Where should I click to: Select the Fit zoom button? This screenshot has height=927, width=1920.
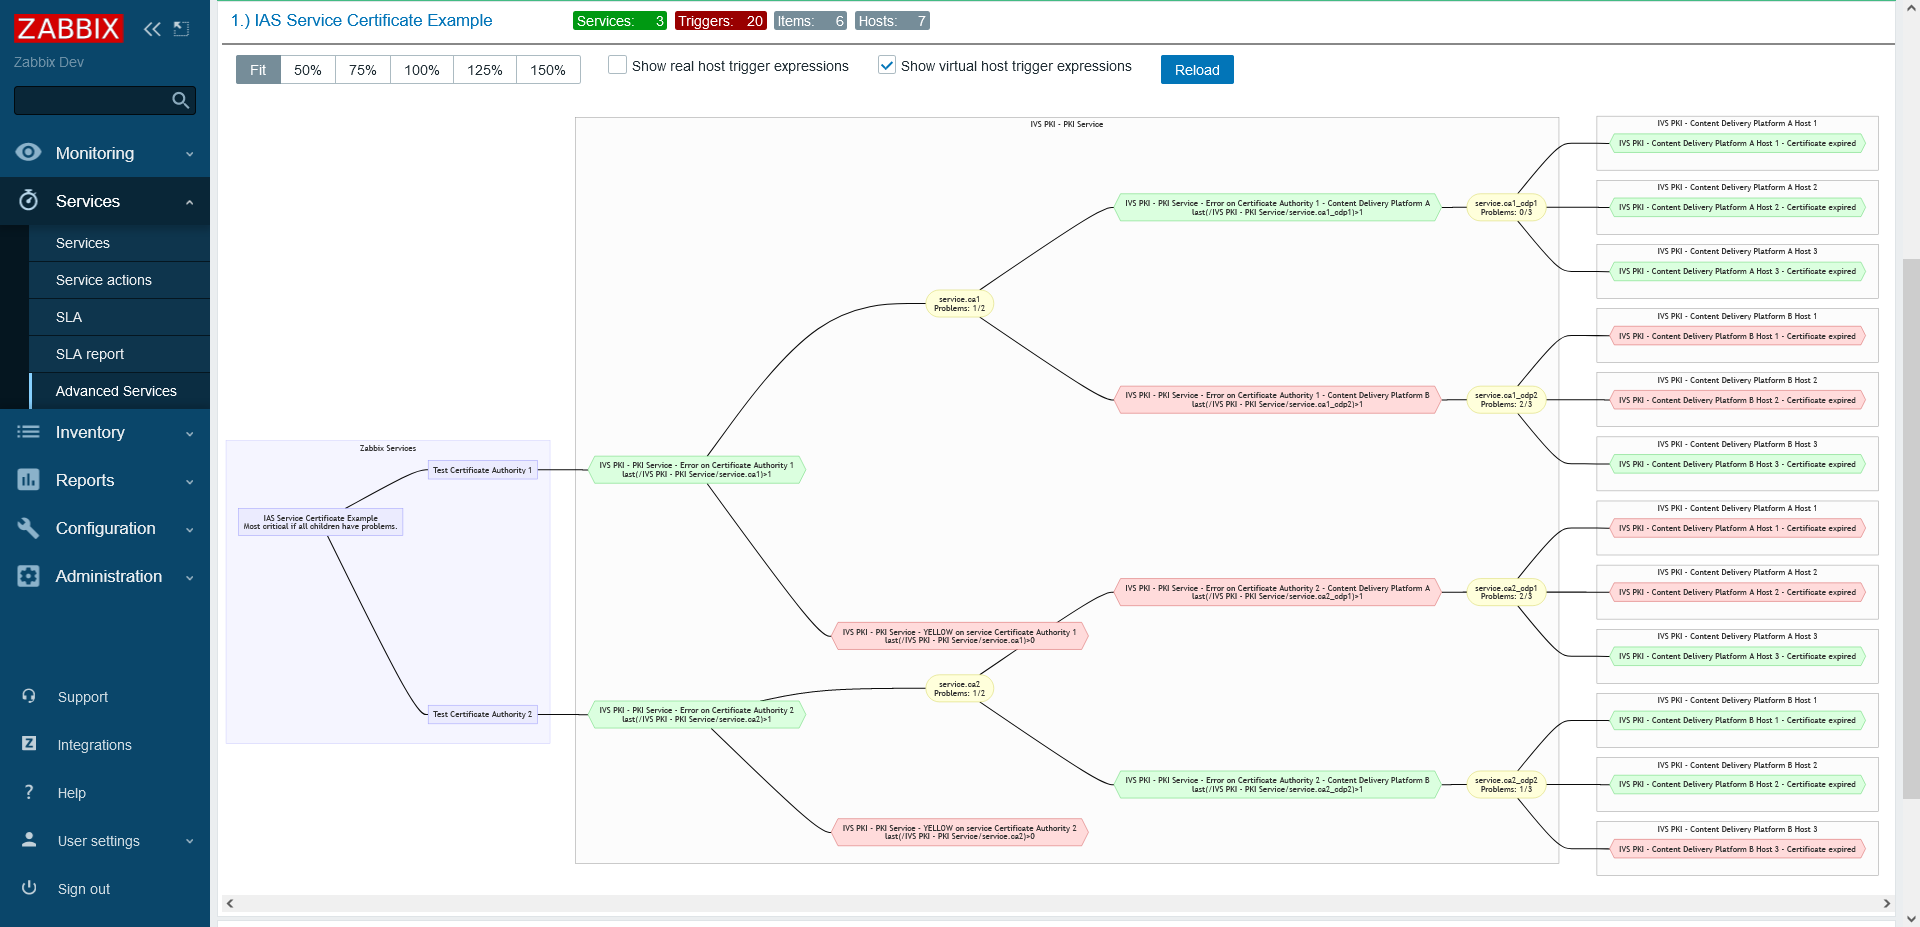(x=258, y=70)
